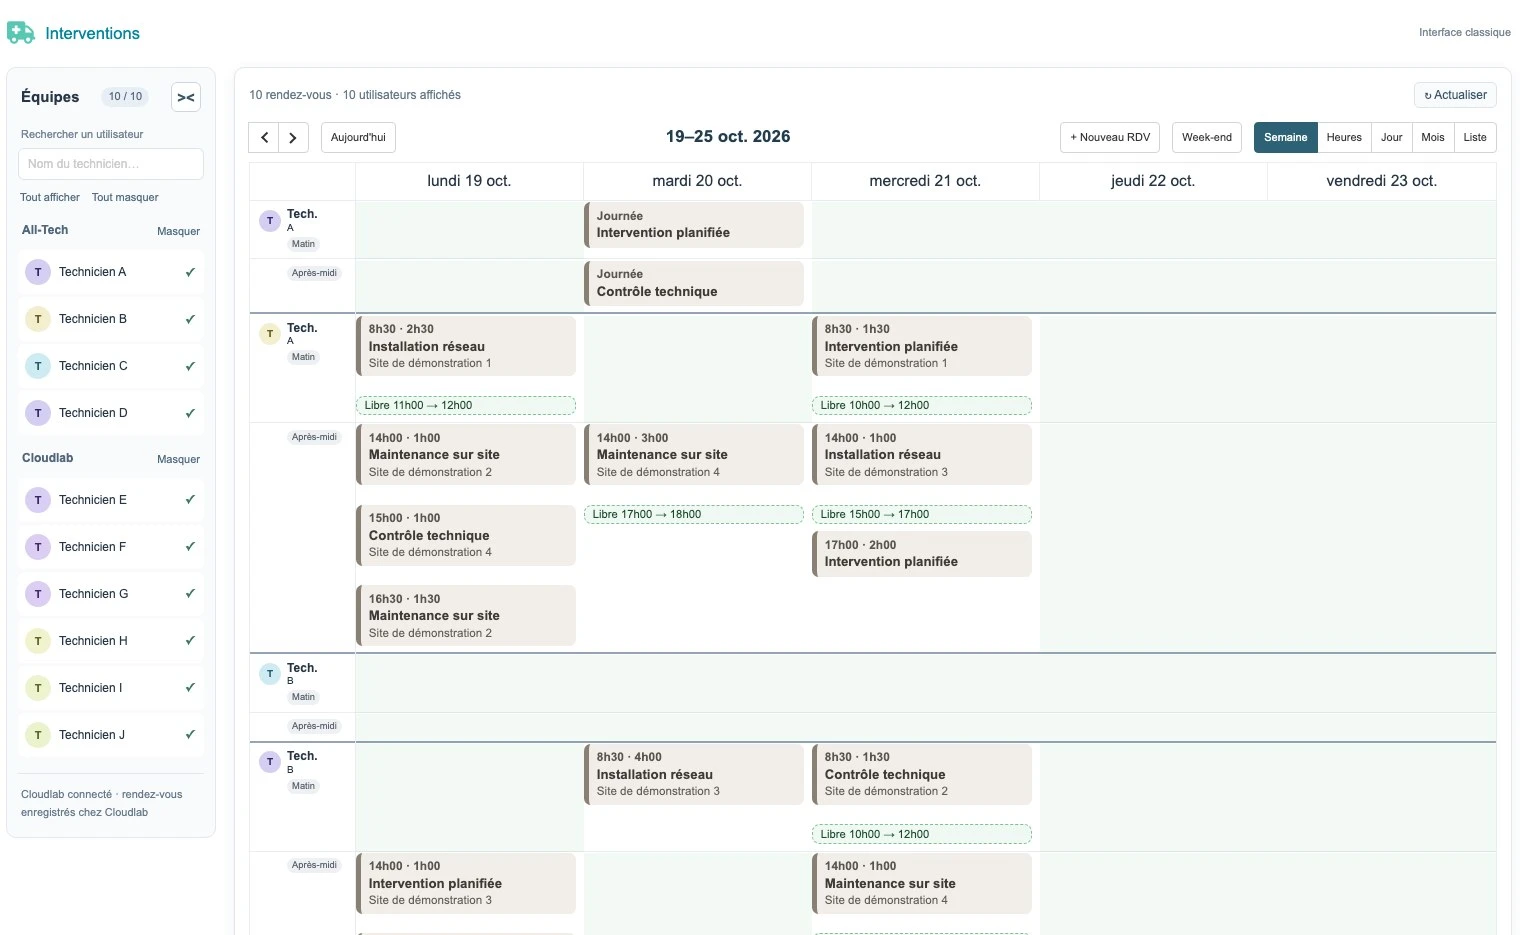Open Monday 15h00 Contrôle technique appointment

[x=466, y=535]
